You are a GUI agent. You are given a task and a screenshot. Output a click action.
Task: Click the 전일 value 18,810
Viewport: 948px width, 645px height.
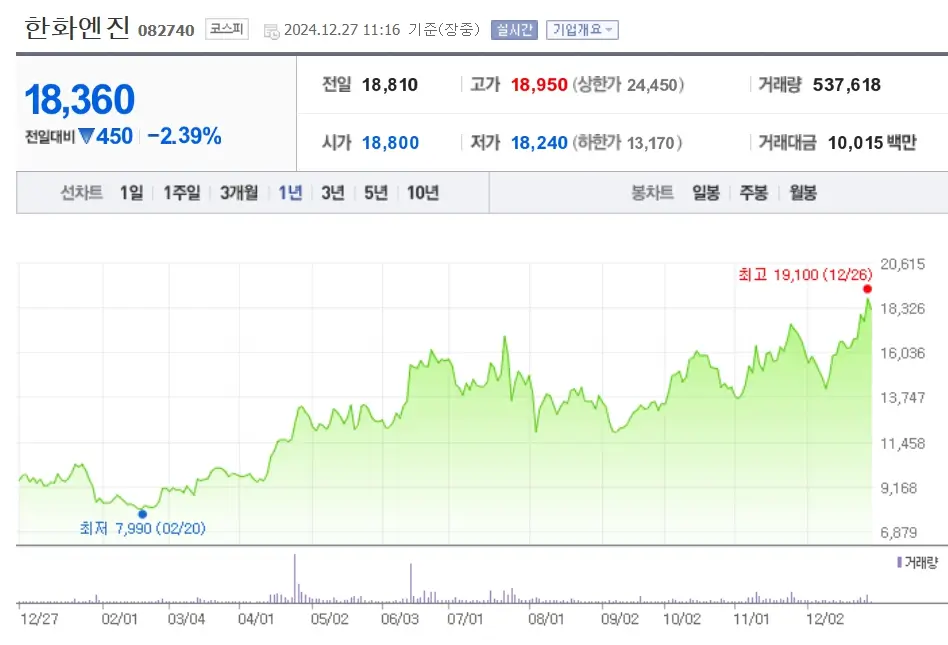[x=390, y=85]
